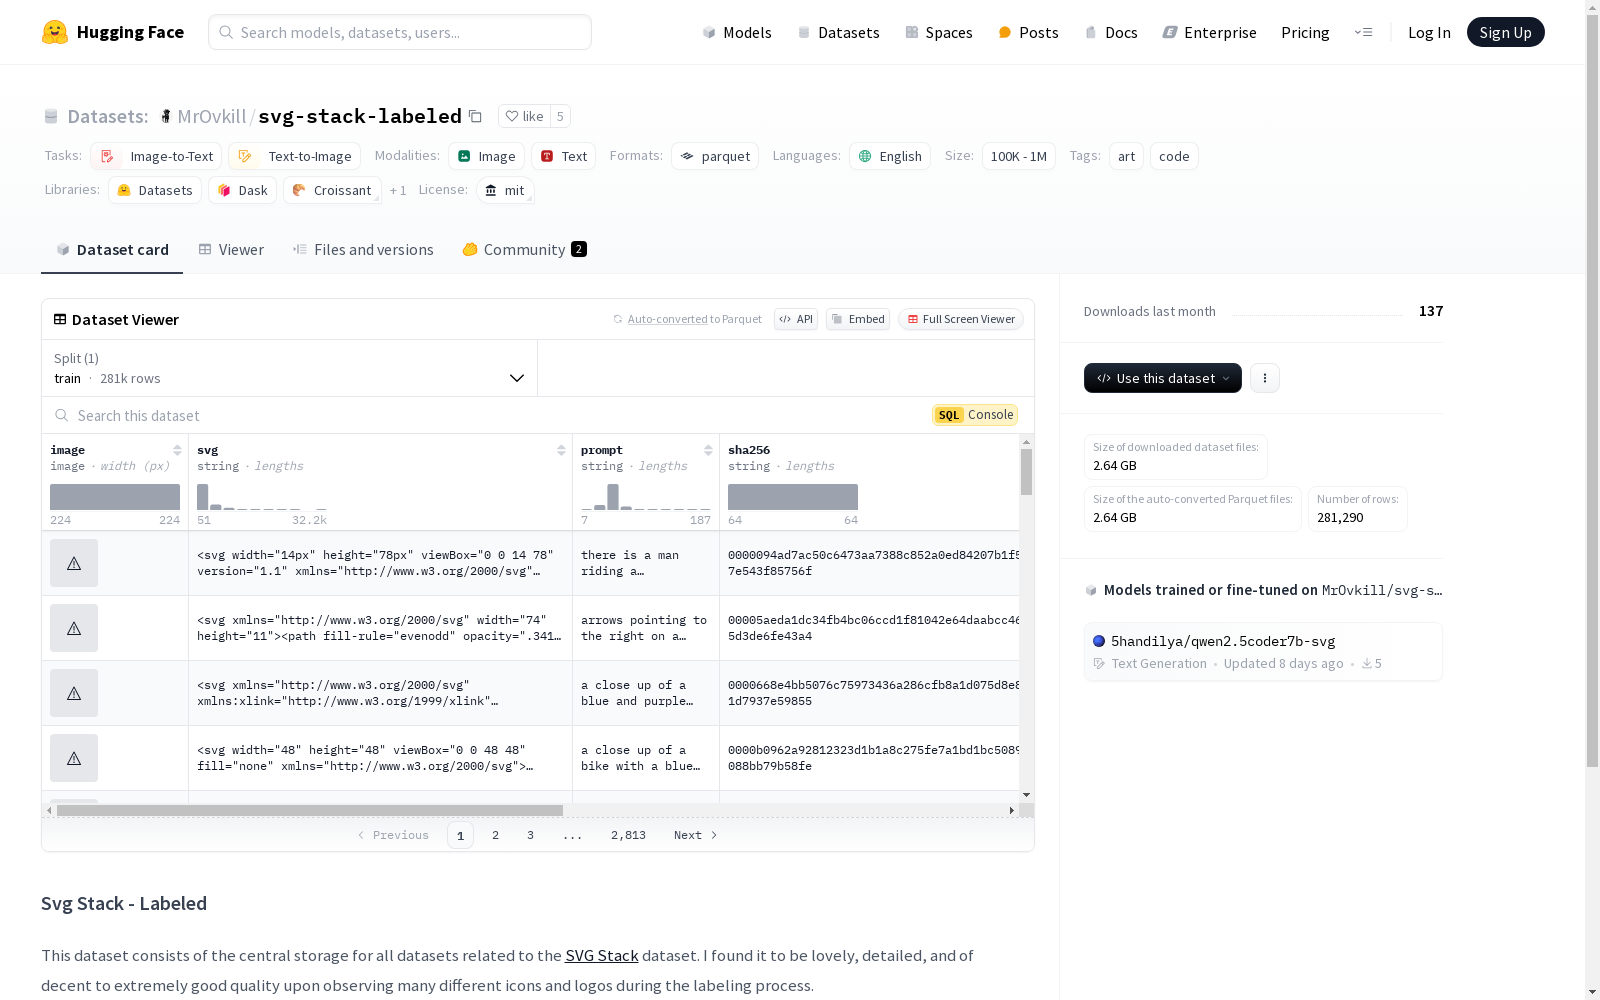Viewport: 1600px width, 1000px height.
Task: Click the Datasets stack icon by the title
Action: click(51, 117)
